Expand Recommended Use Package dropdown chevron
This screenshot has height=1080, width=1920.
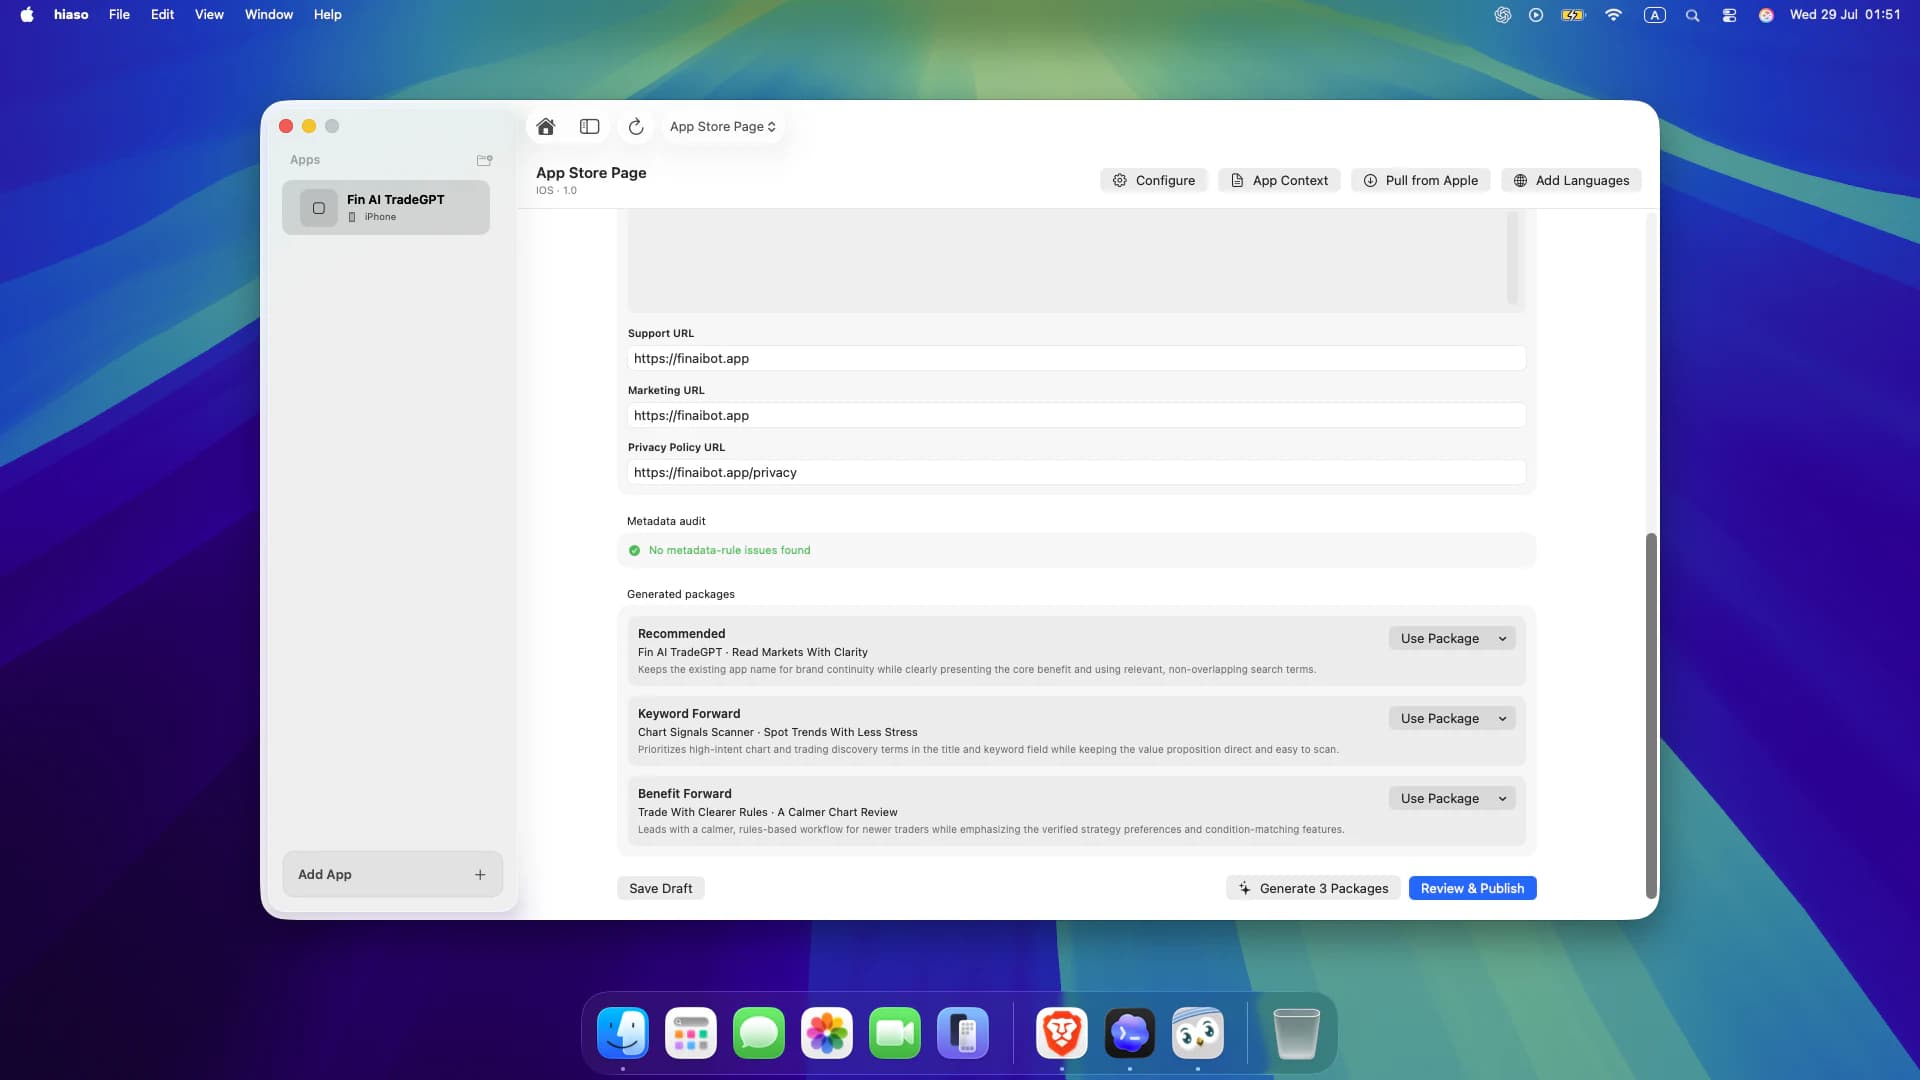[x=1502, y=638]
